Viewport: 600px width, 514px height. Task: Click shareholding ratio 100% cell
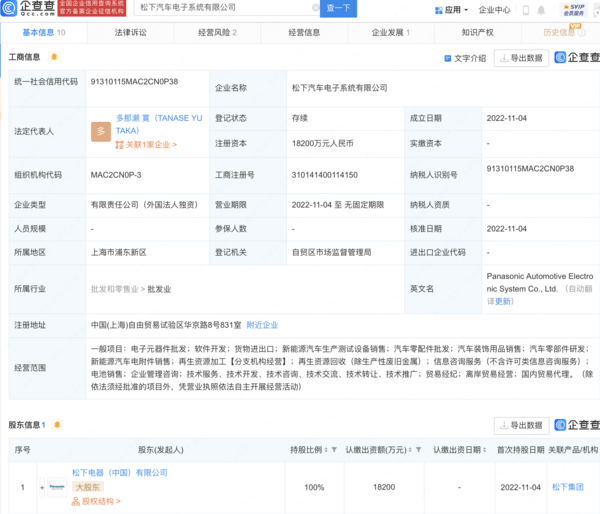pyautogui.click(x=314, y=487)
